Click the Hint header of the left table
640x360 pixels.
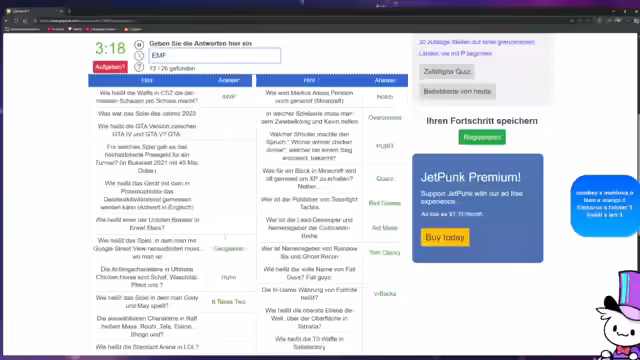click(x=147, y=80)
